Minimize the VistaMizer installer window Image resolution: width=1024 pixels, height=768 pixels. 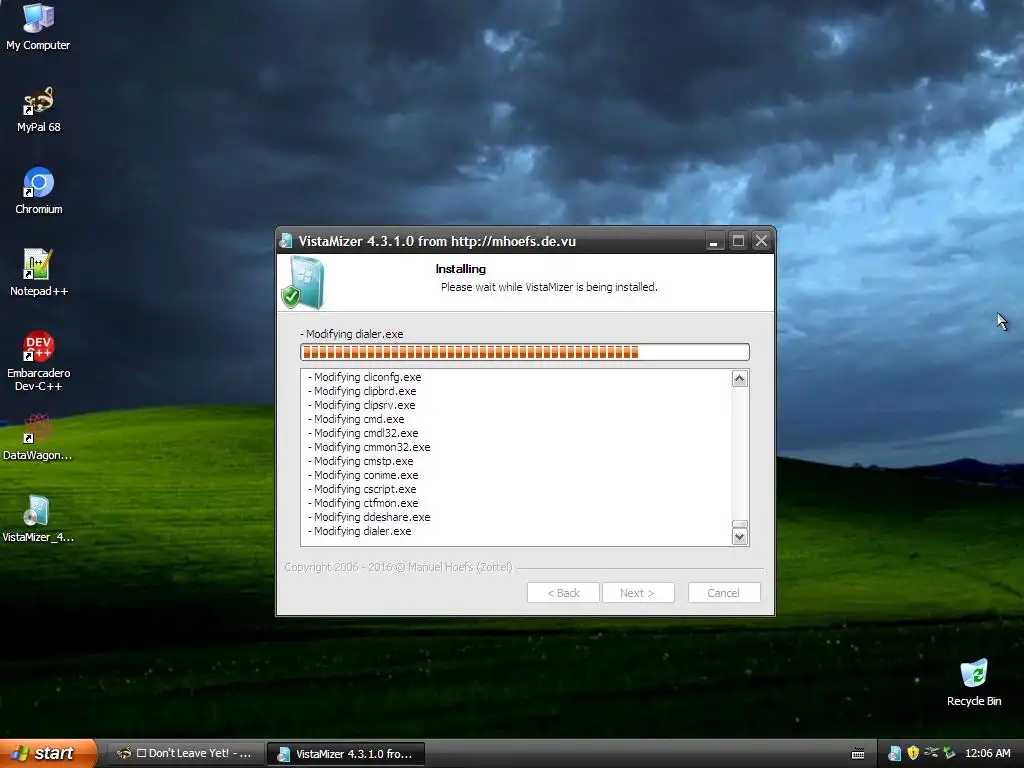point(714,241)
